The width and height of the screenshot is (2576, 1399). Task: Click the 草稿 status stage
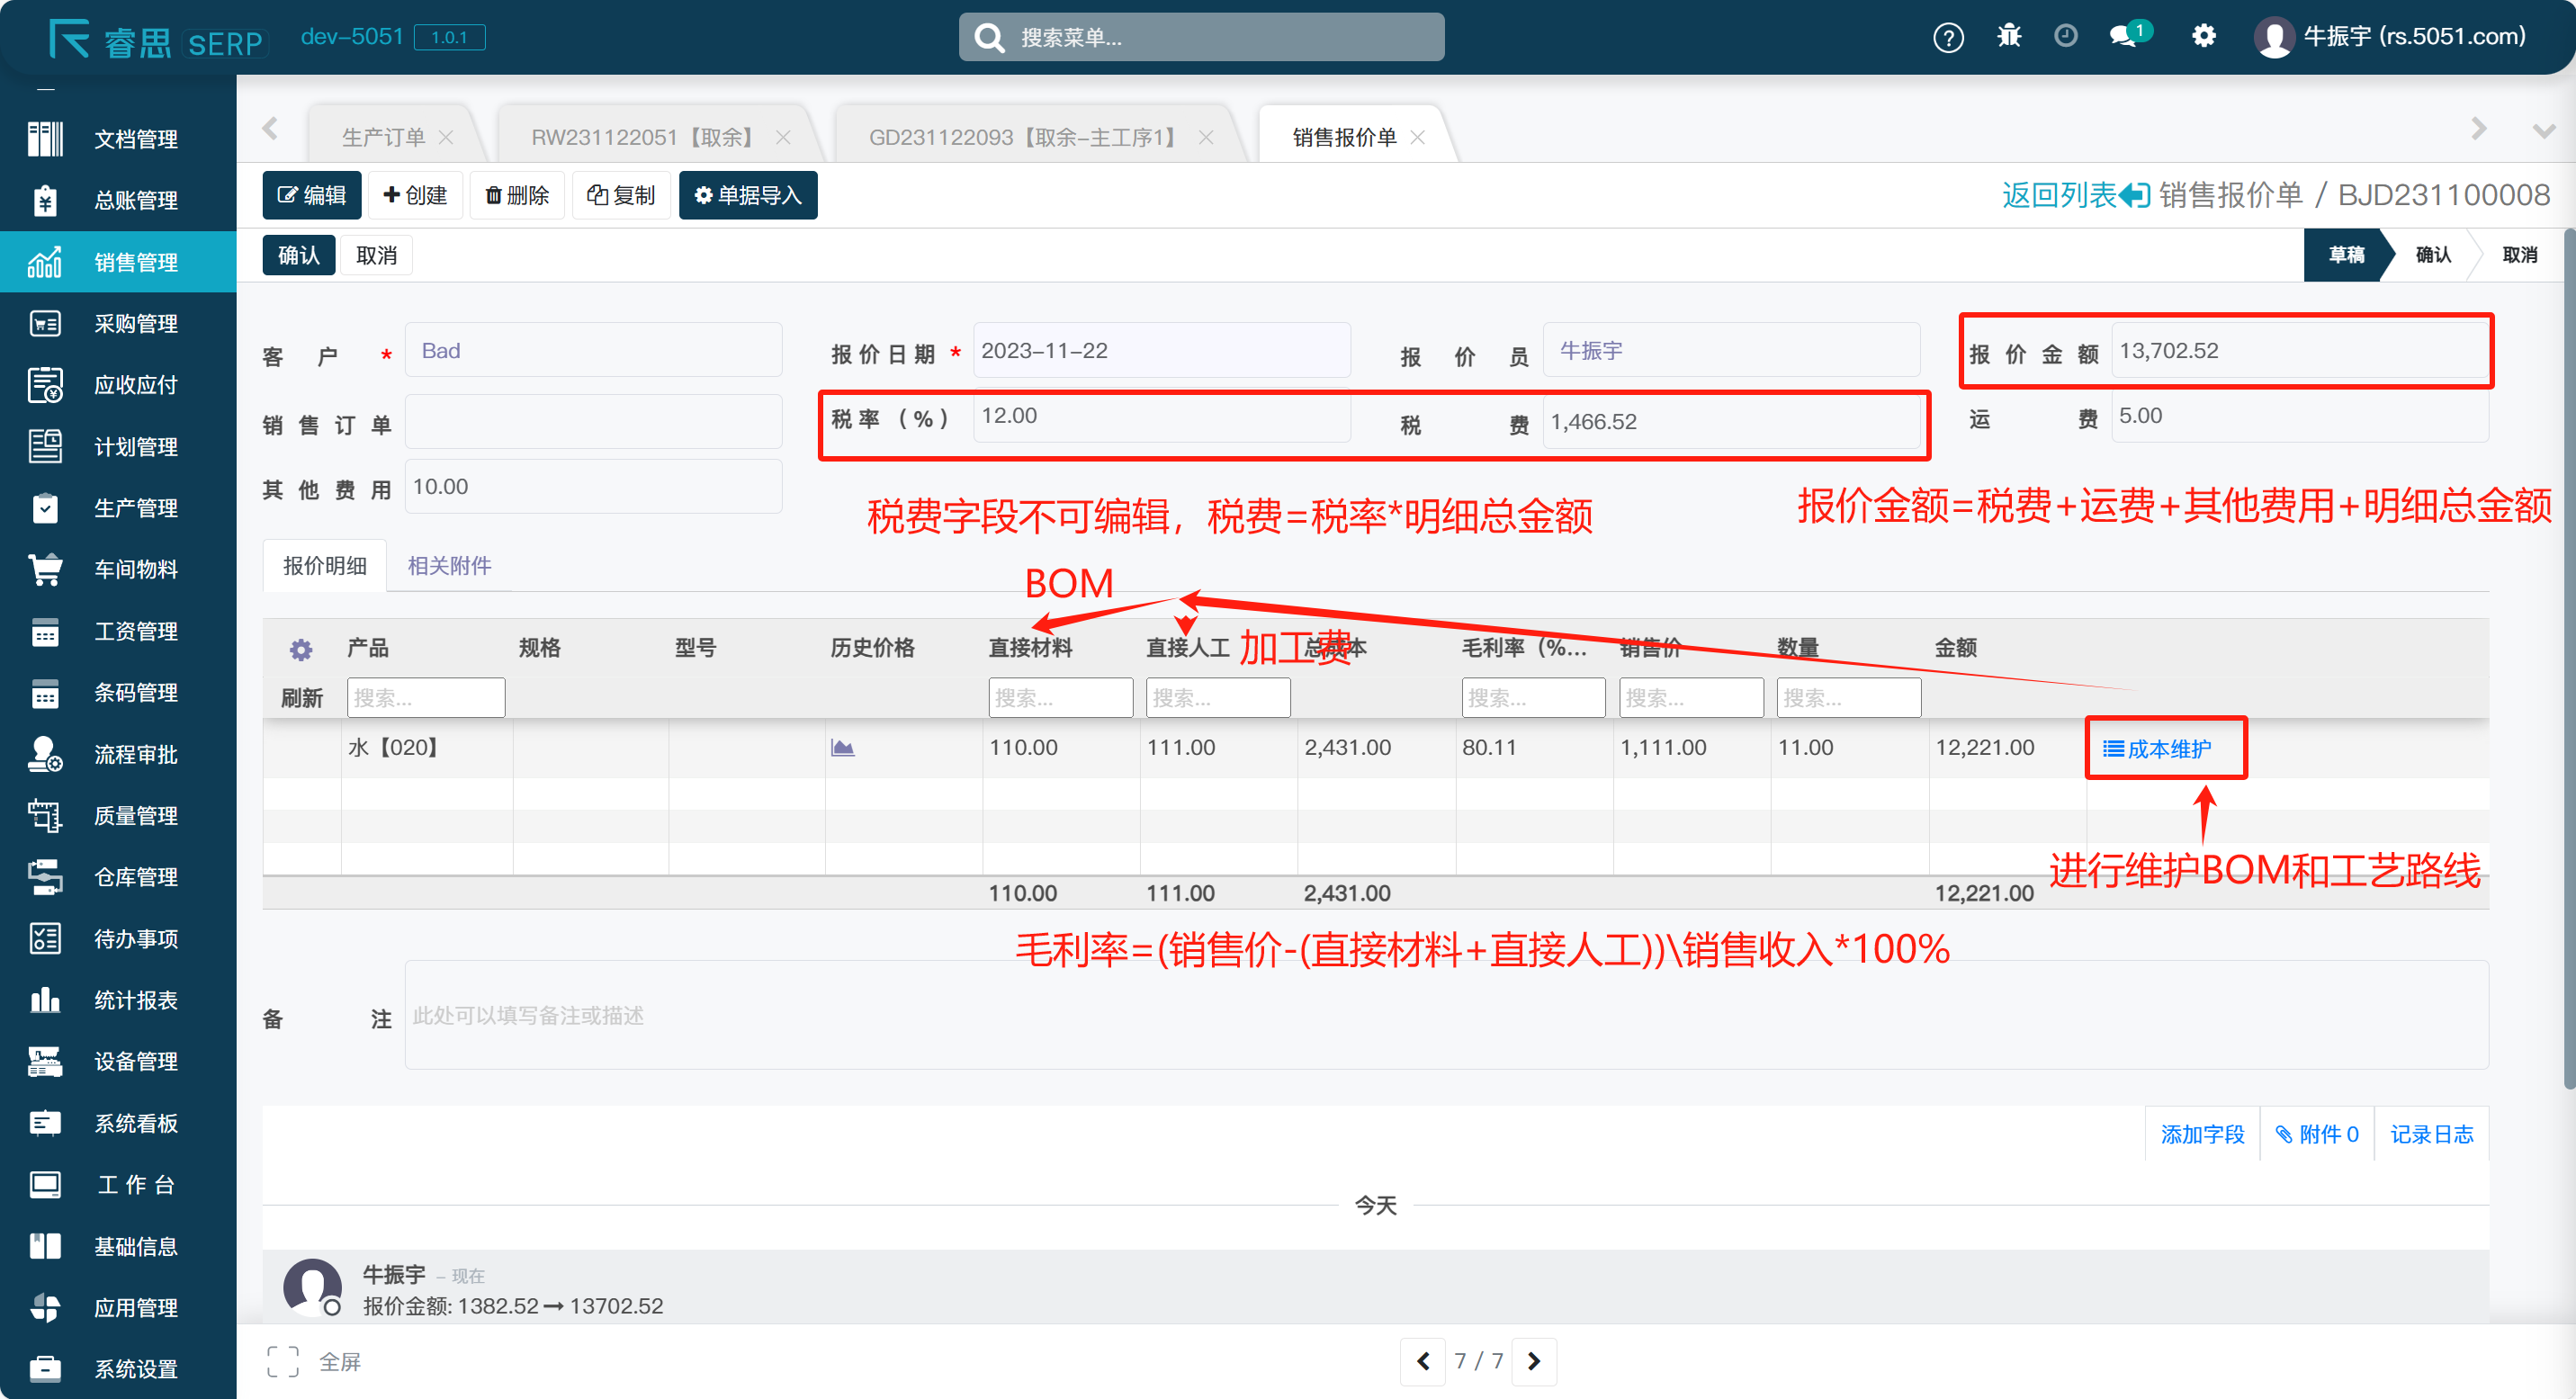(x=2345, y=255)
